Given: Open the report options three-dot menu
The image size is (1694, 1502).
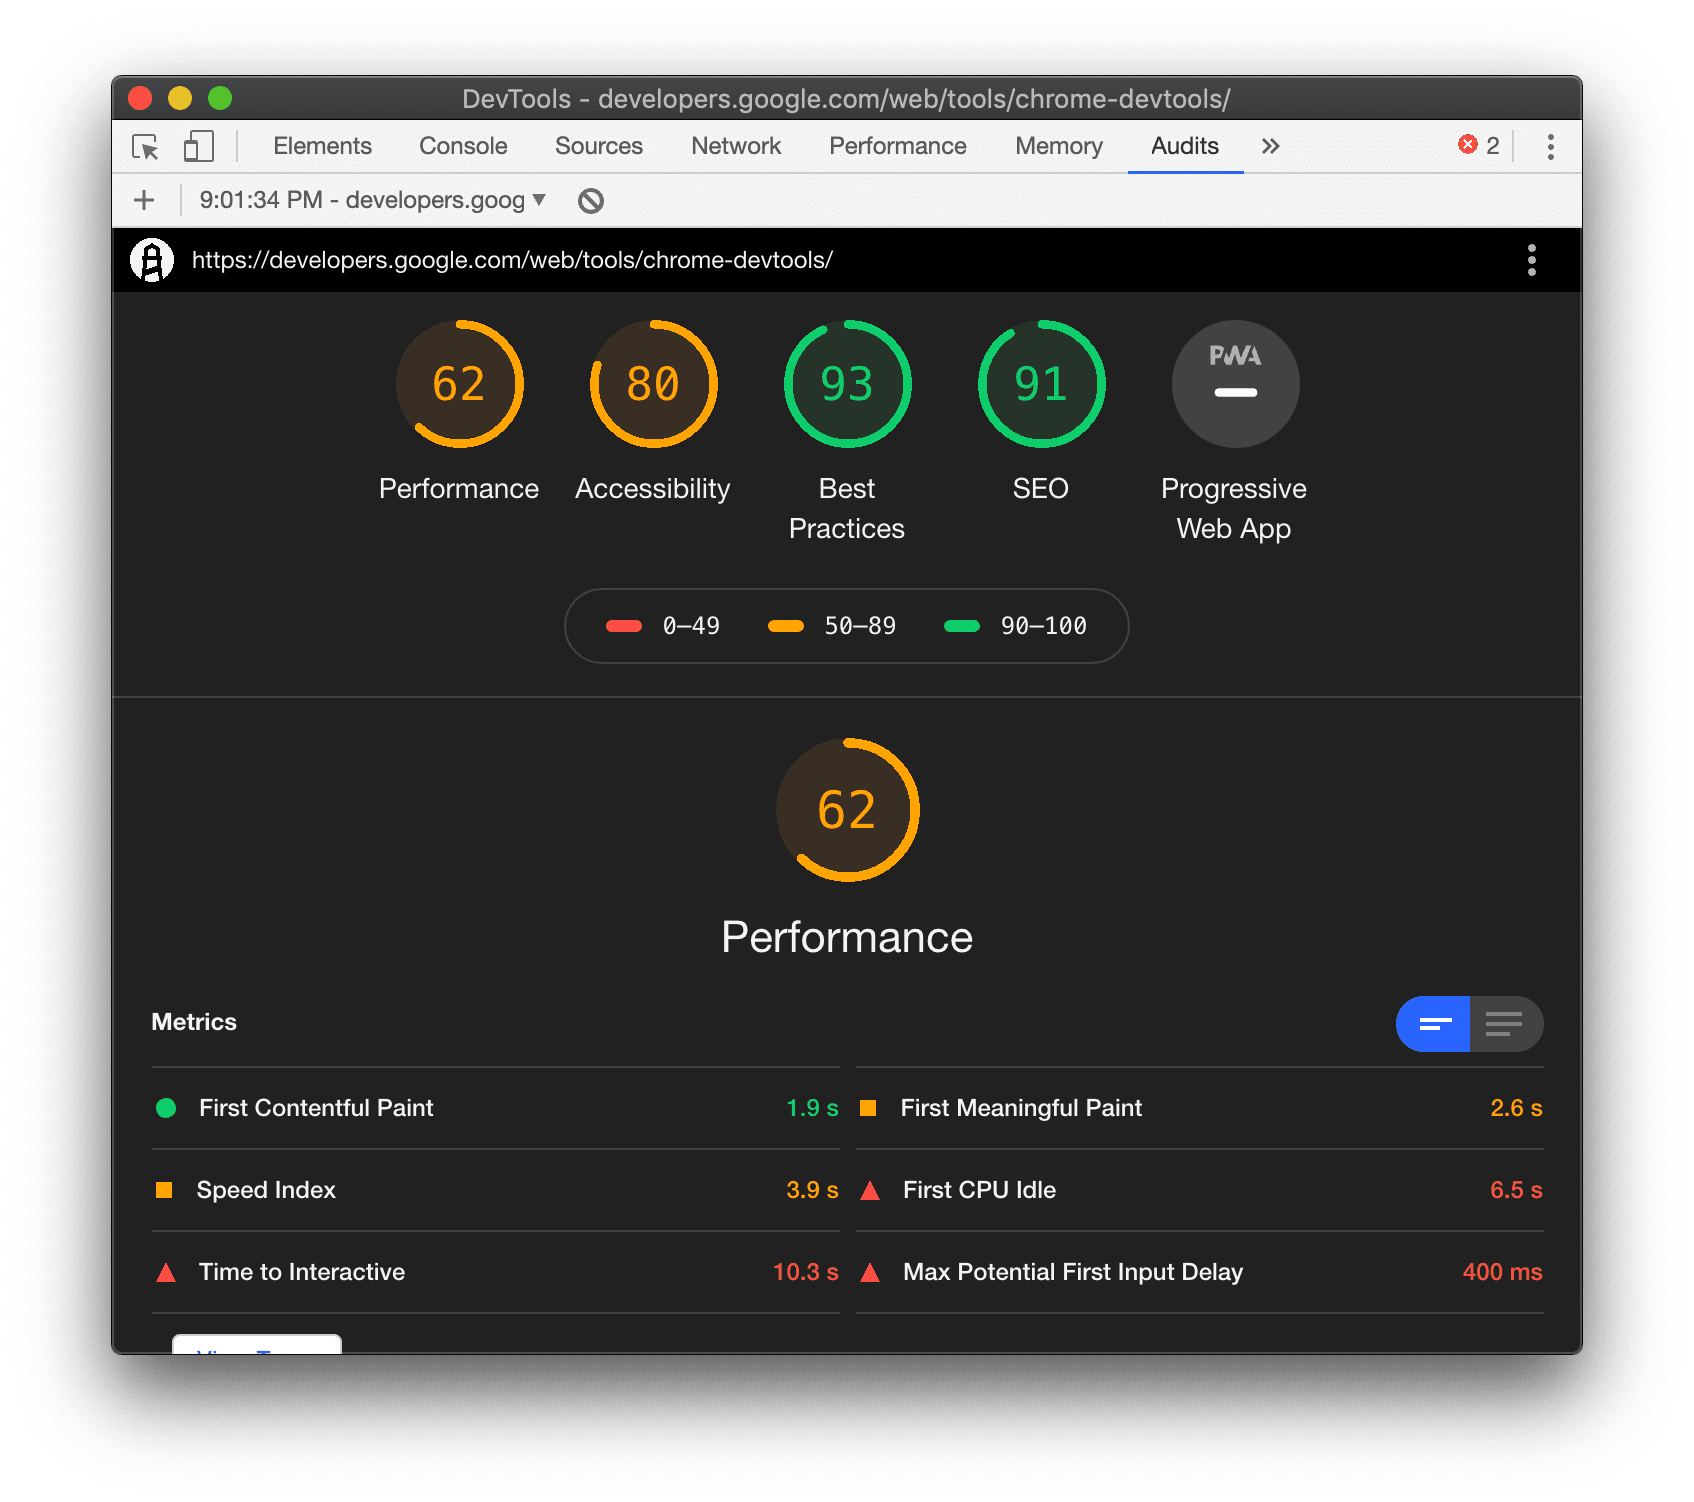Looking at the screenshot, I should tap(1530, 260).
